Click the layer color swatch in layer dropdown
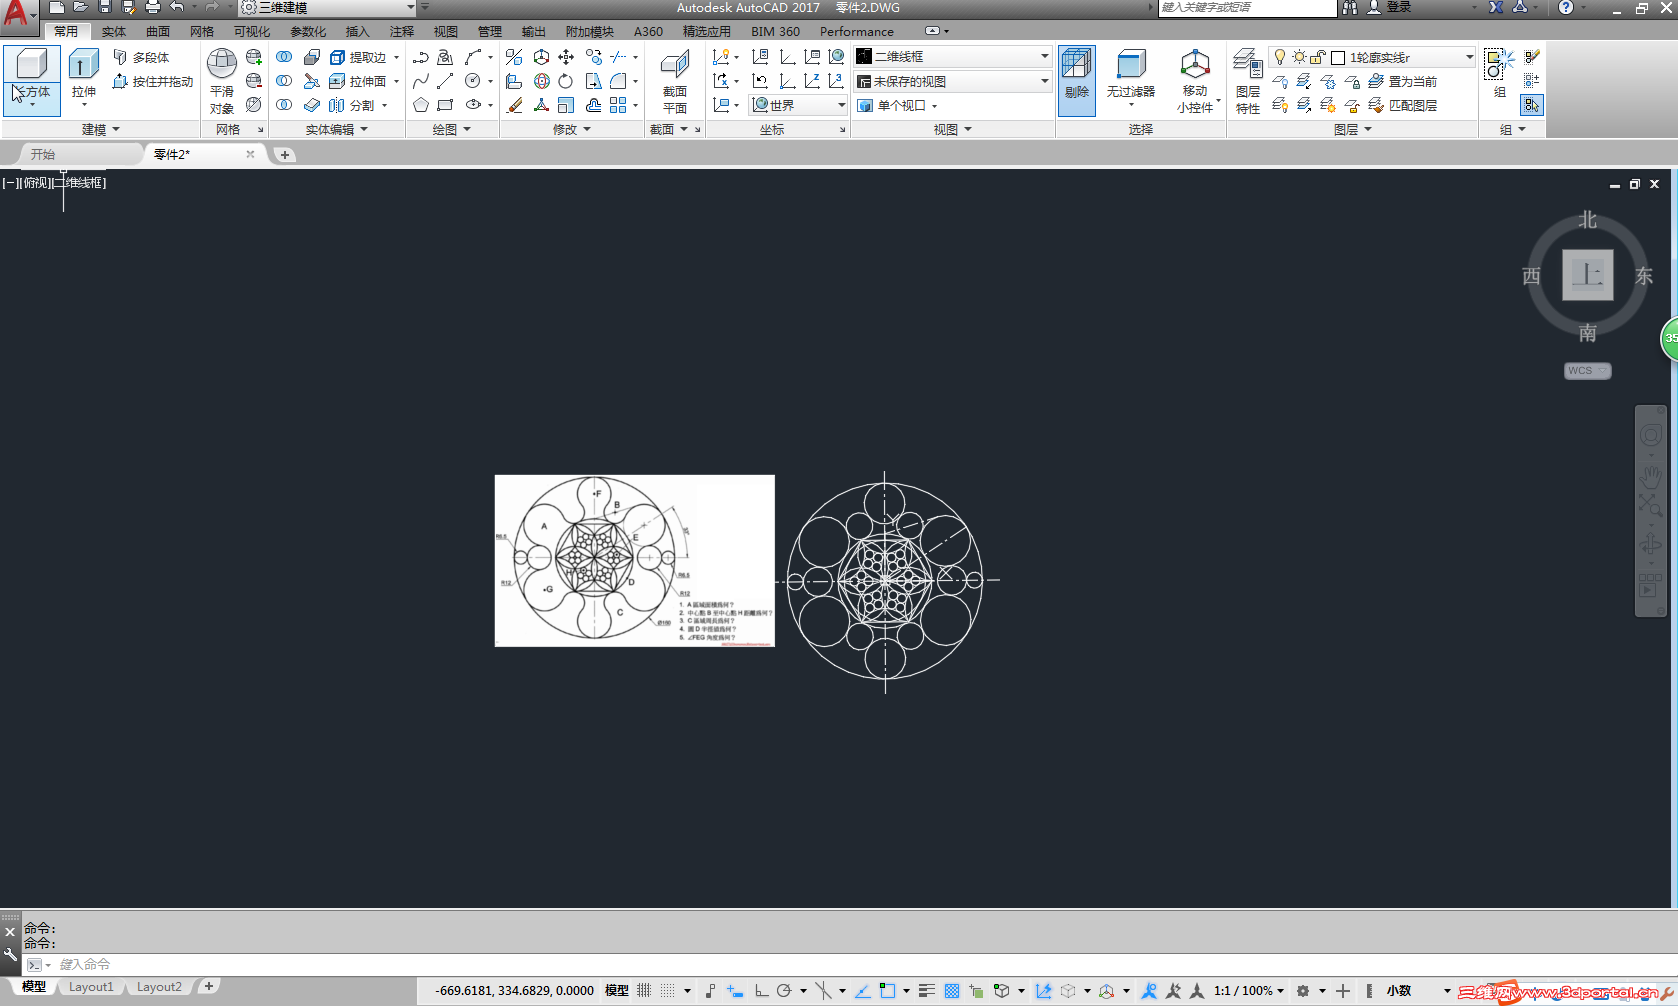The width and height of the screenshot is (1678, 1006). pyautogui.click(x=1338, y=58)
